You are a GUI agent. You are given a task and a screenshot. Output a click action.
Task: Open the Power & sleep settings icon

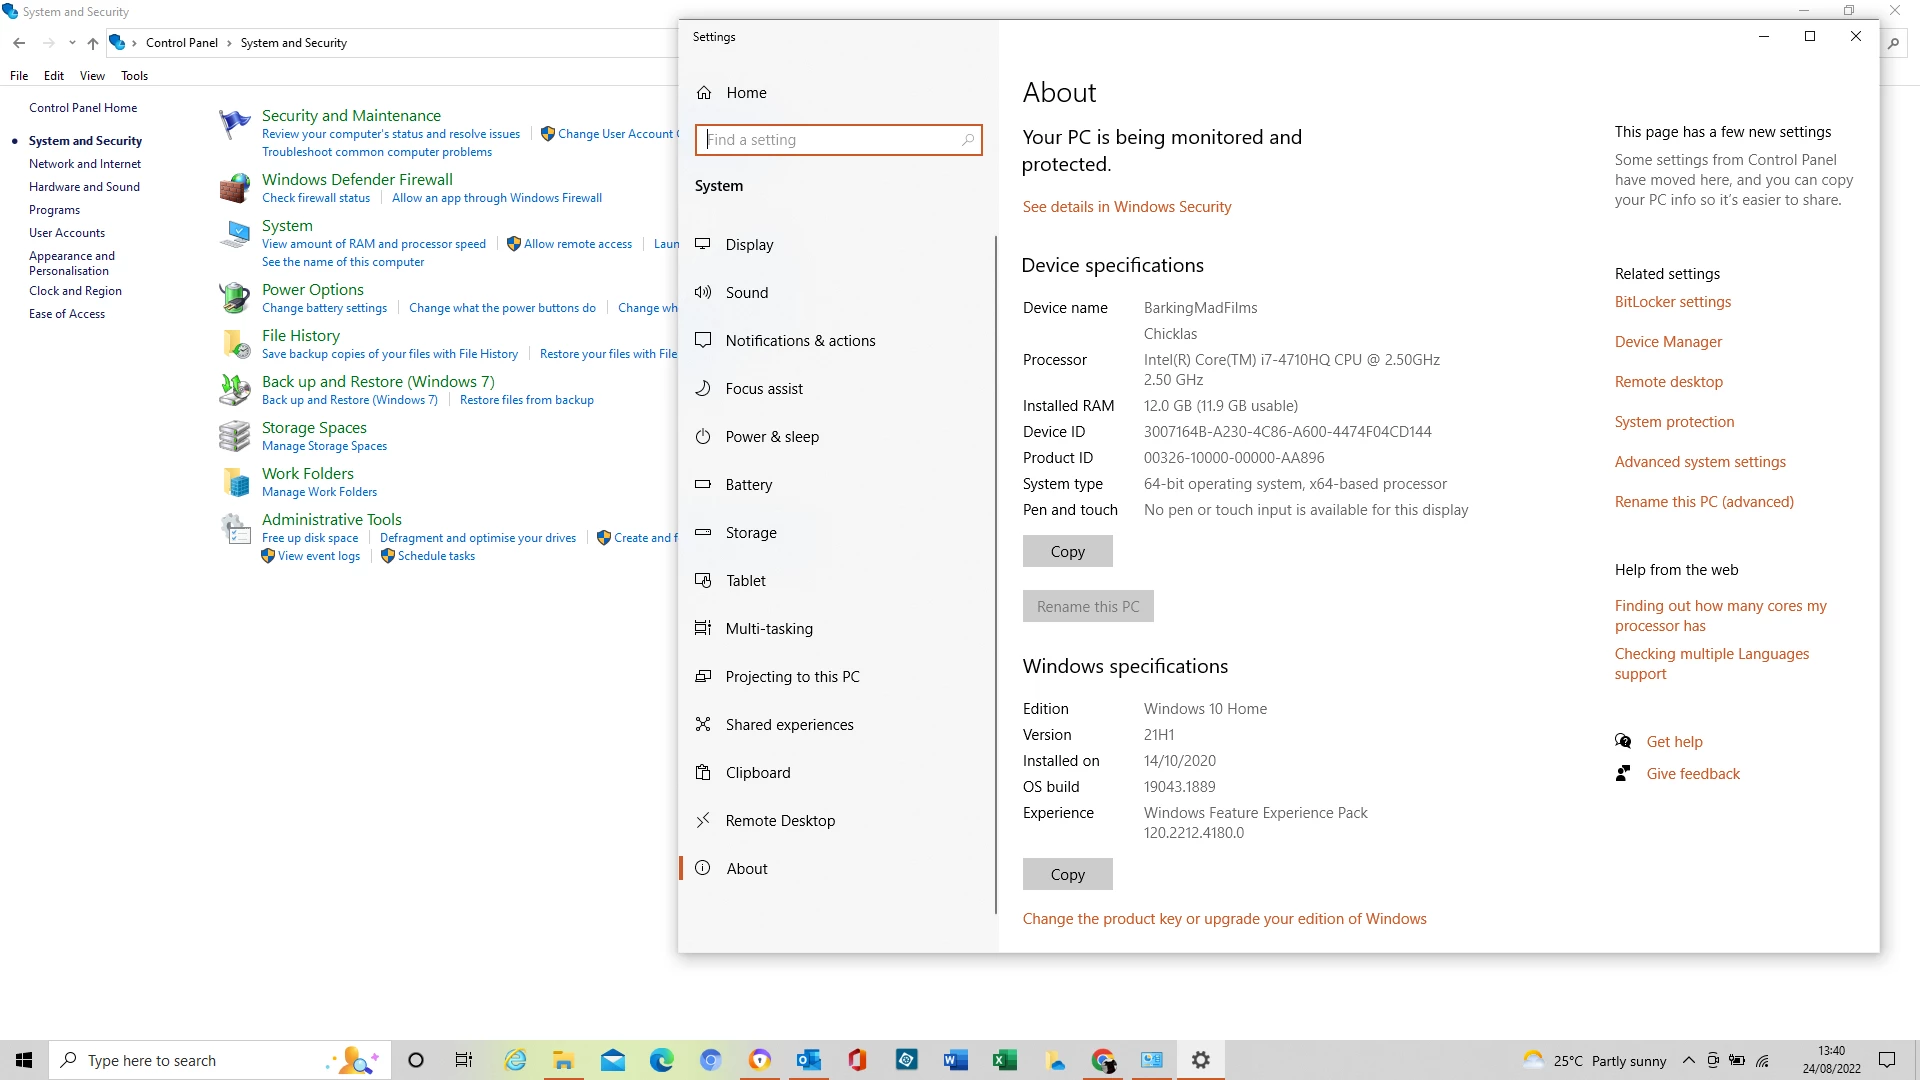pyautogui.click(x=703, y=436)
